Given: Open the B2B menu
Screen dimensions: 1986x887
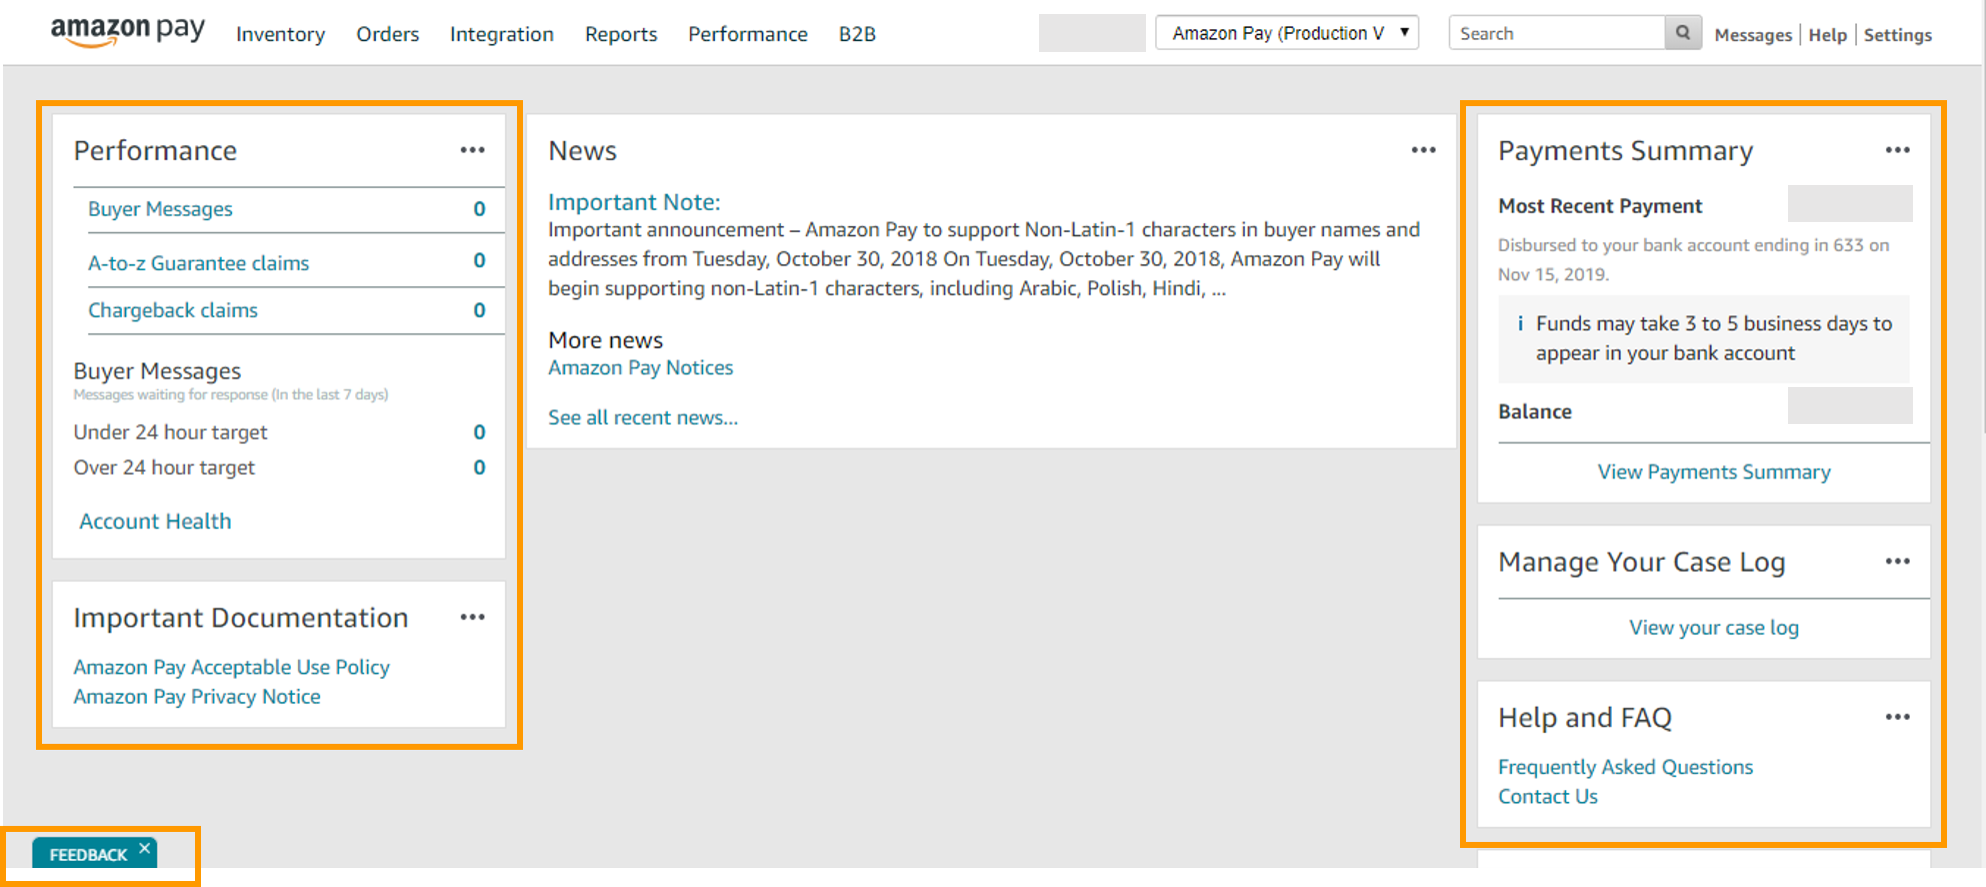Looking at the screenshot, I should (x=857, y=34).
